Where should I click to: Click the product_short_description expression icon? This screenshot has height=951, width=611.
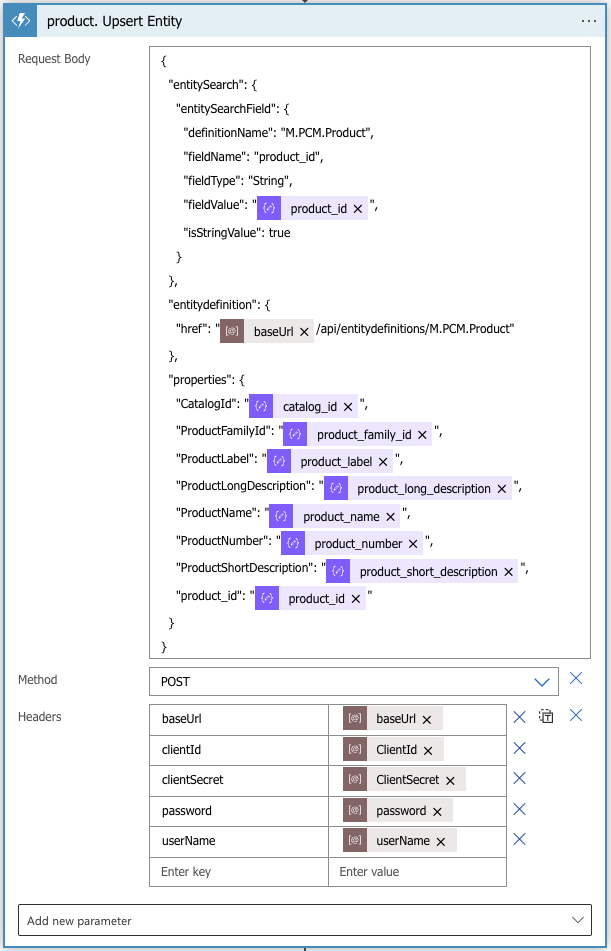339,571
